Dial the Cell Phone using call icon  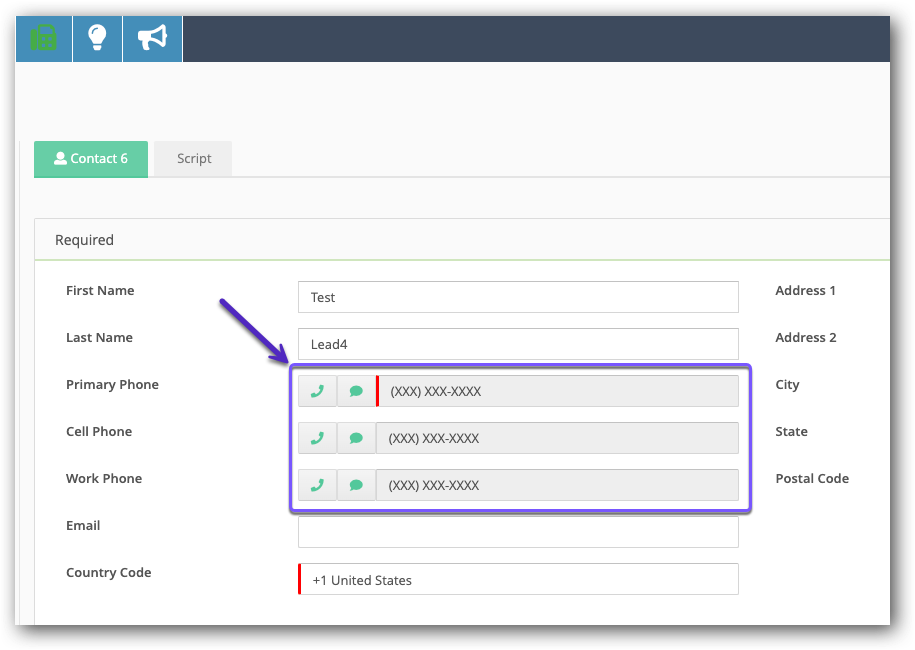point(317,438)
